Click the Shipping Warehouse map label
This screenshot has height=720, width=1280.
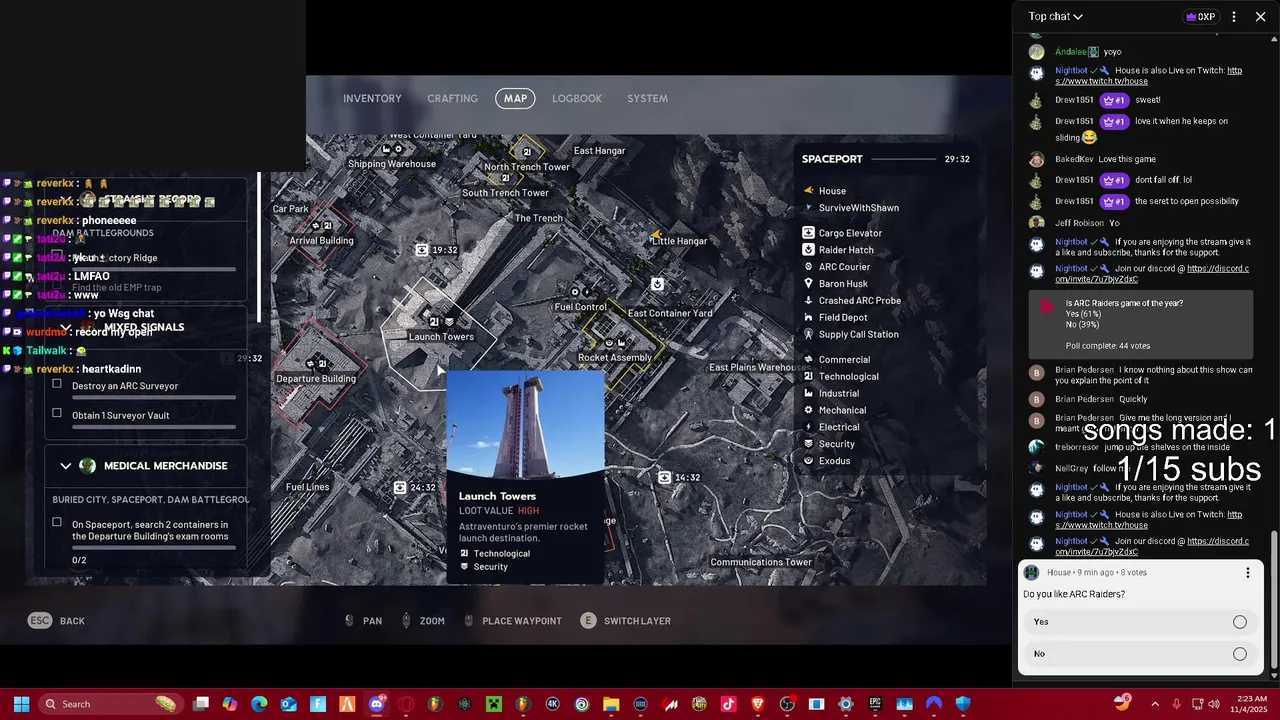pyautogui.click(x=392, y=164)
